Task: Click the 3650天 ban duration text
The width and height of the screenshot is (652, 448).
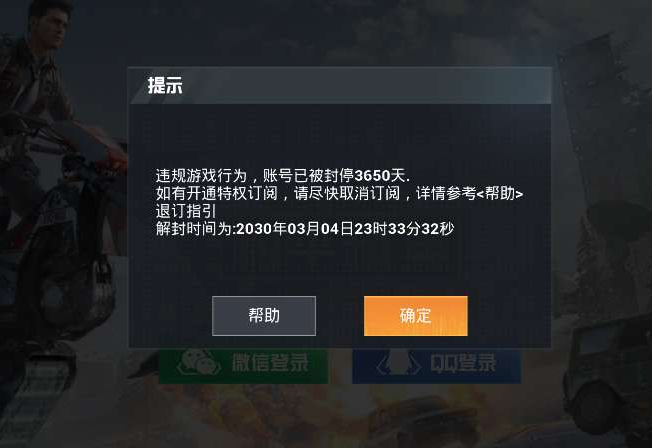Action: click(x=379, y=176)
